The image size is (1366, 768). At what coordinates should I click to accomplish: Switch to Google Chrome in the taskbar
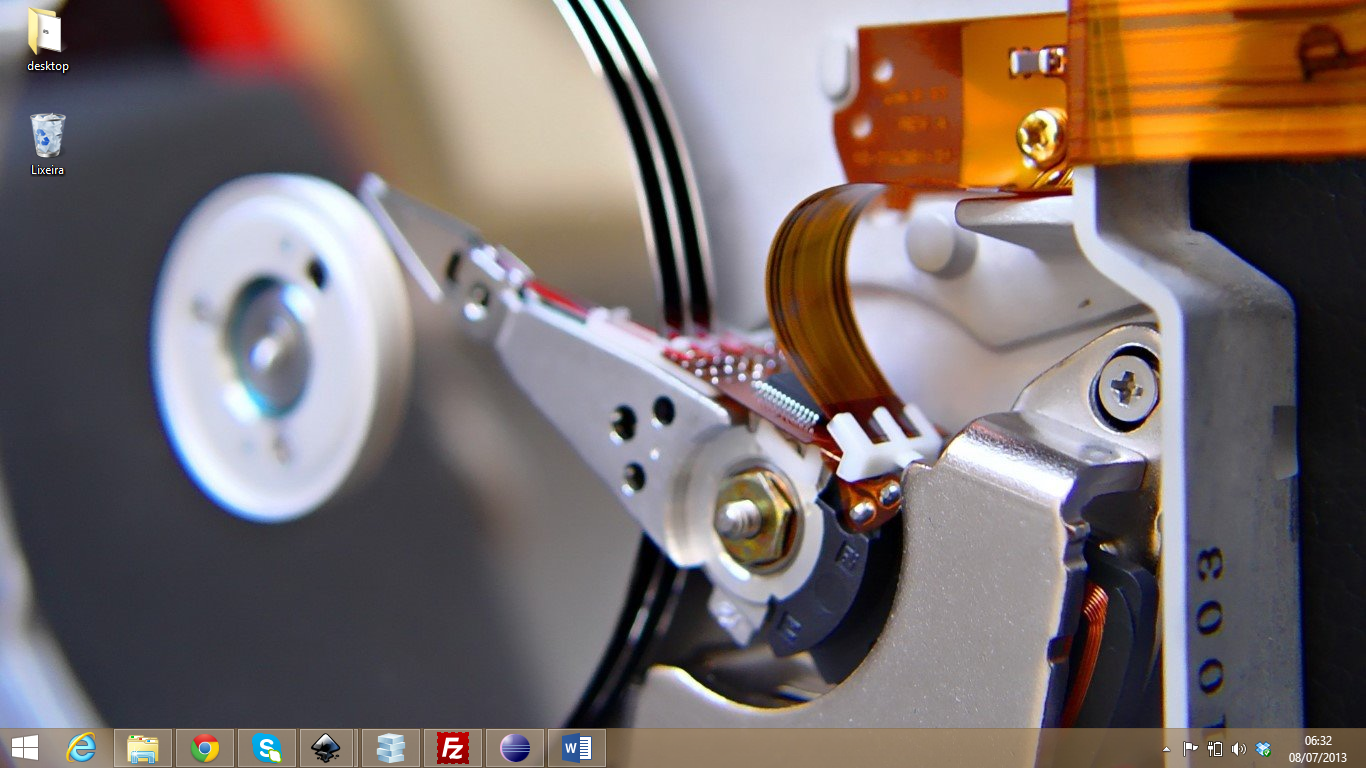(205, 748)
